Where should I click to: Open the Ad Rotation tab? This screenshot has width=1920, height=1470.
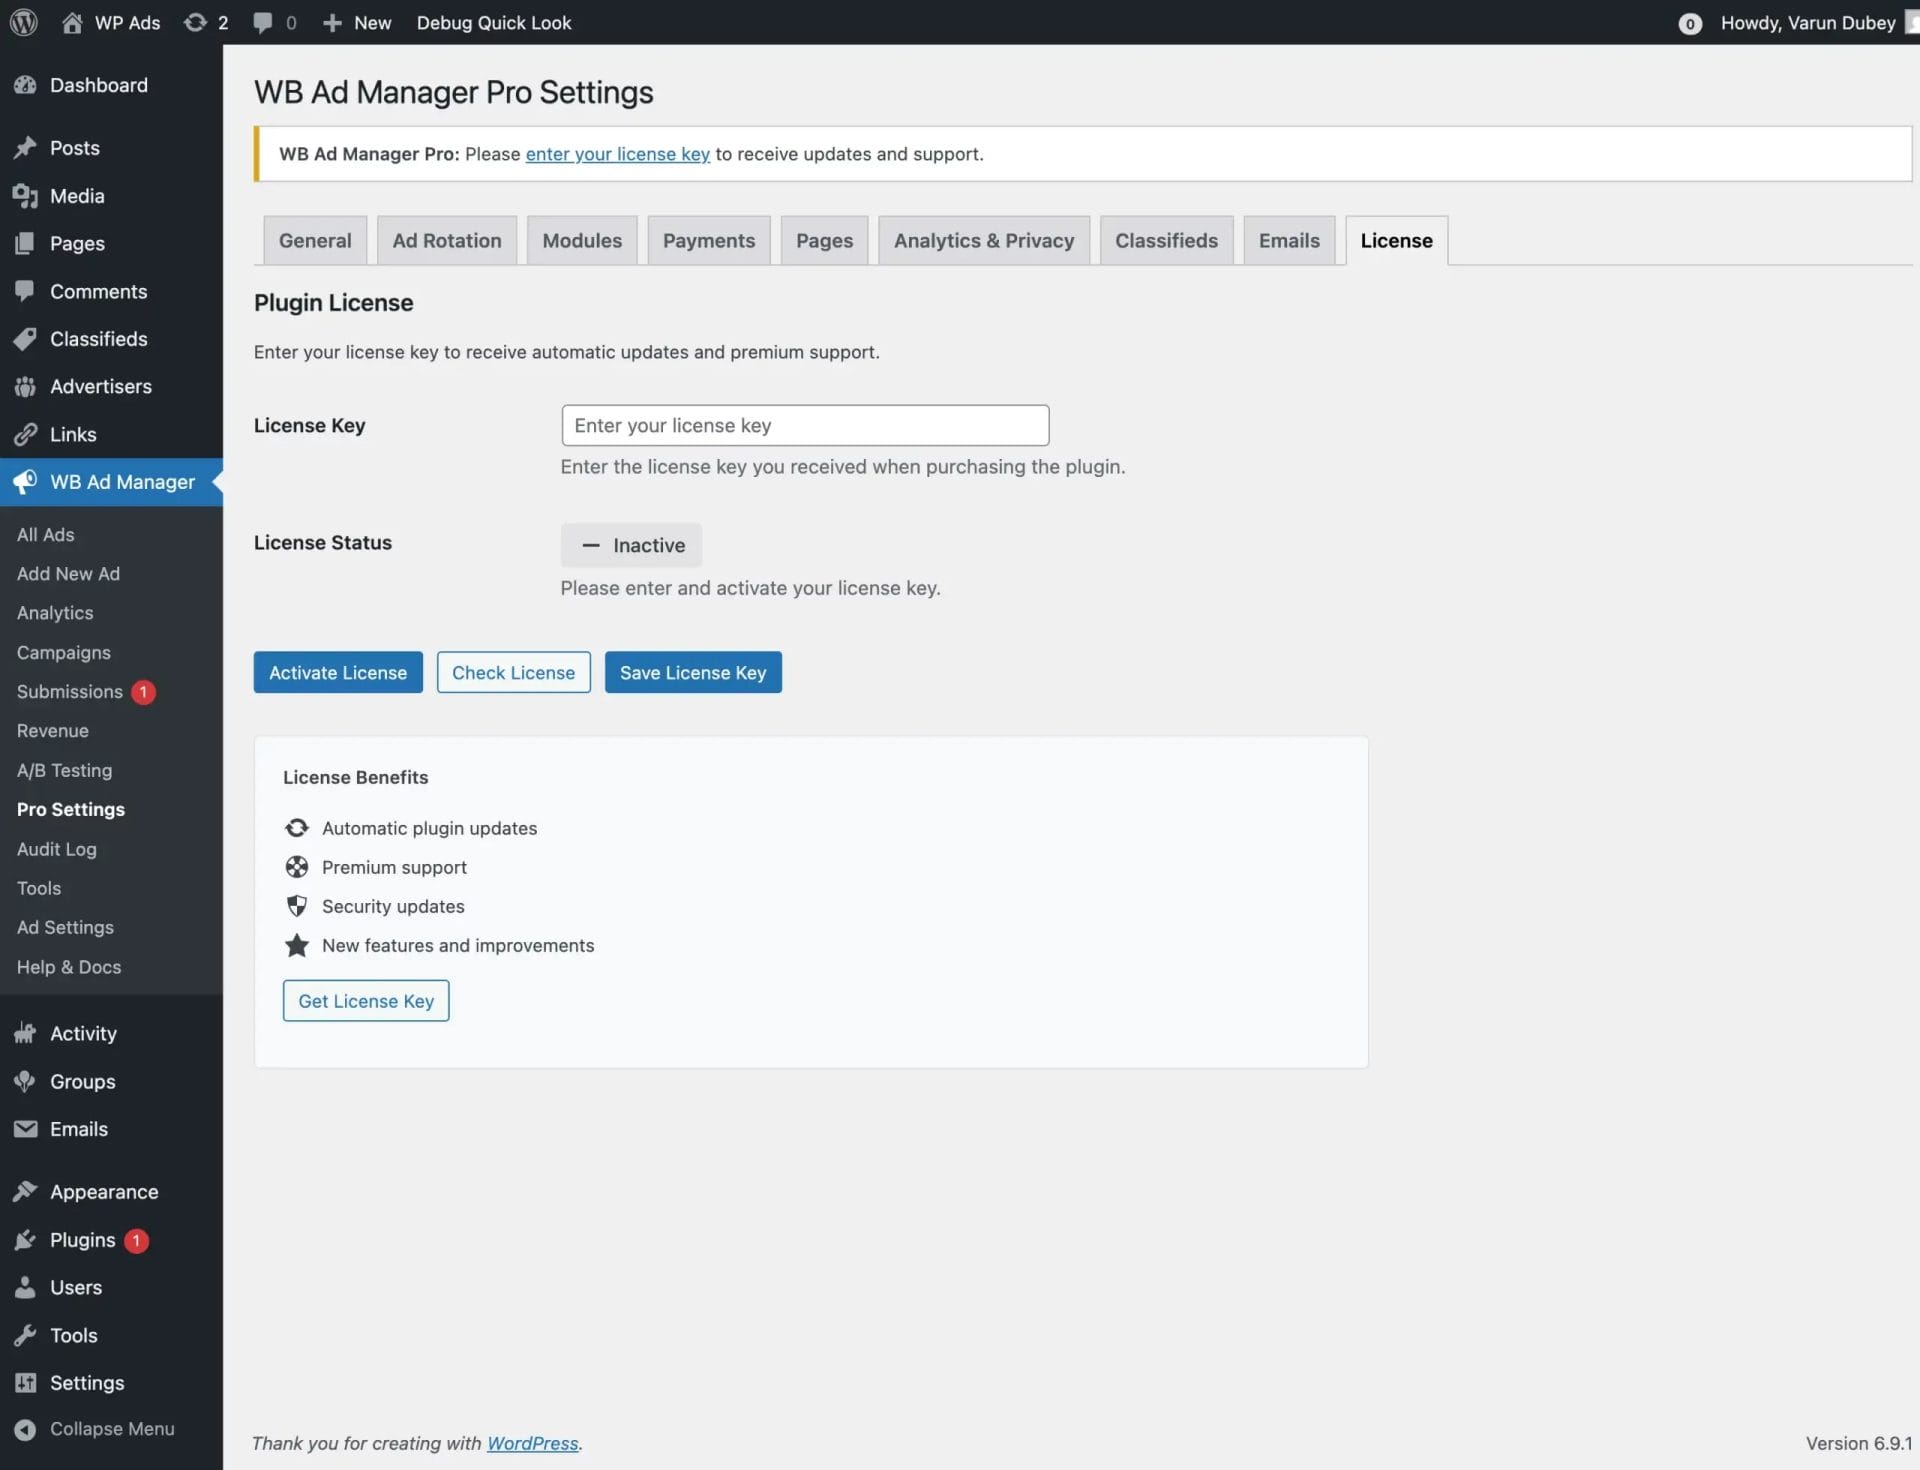tap(447, 240)
